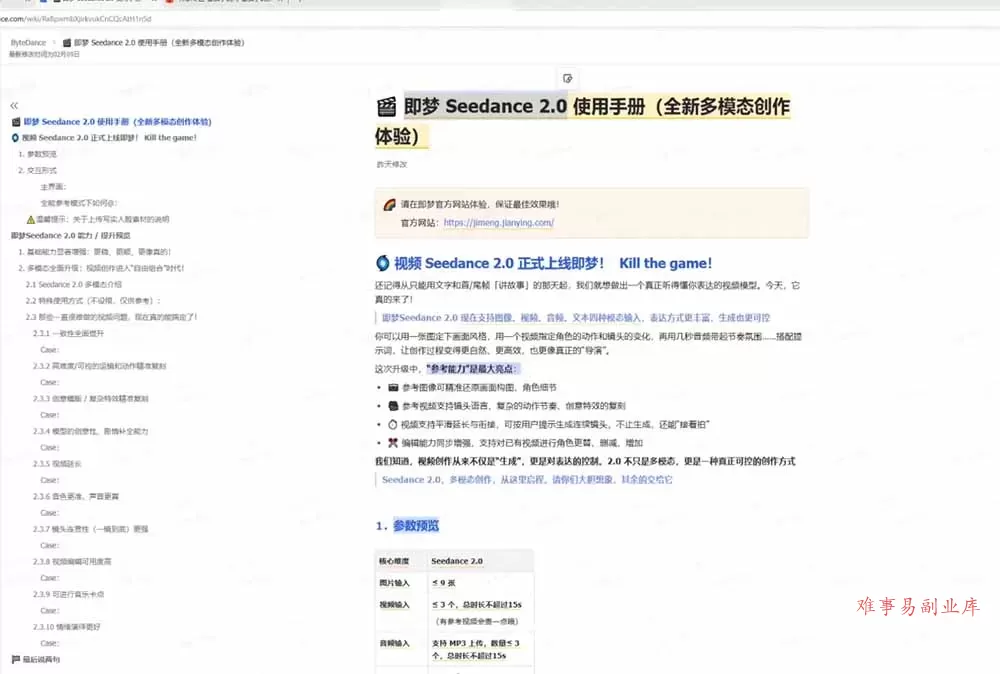Select the outline title 即梦 Seedance 2.0 使用手册

click(x=117, y=122)
